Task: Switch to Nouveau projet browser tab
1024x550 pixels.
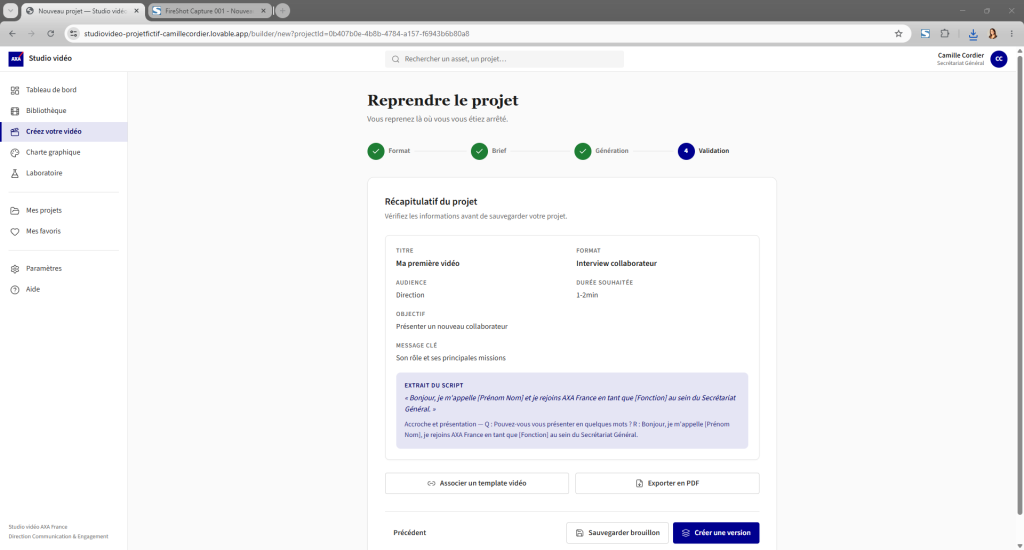Action: (x=82, y=11)
